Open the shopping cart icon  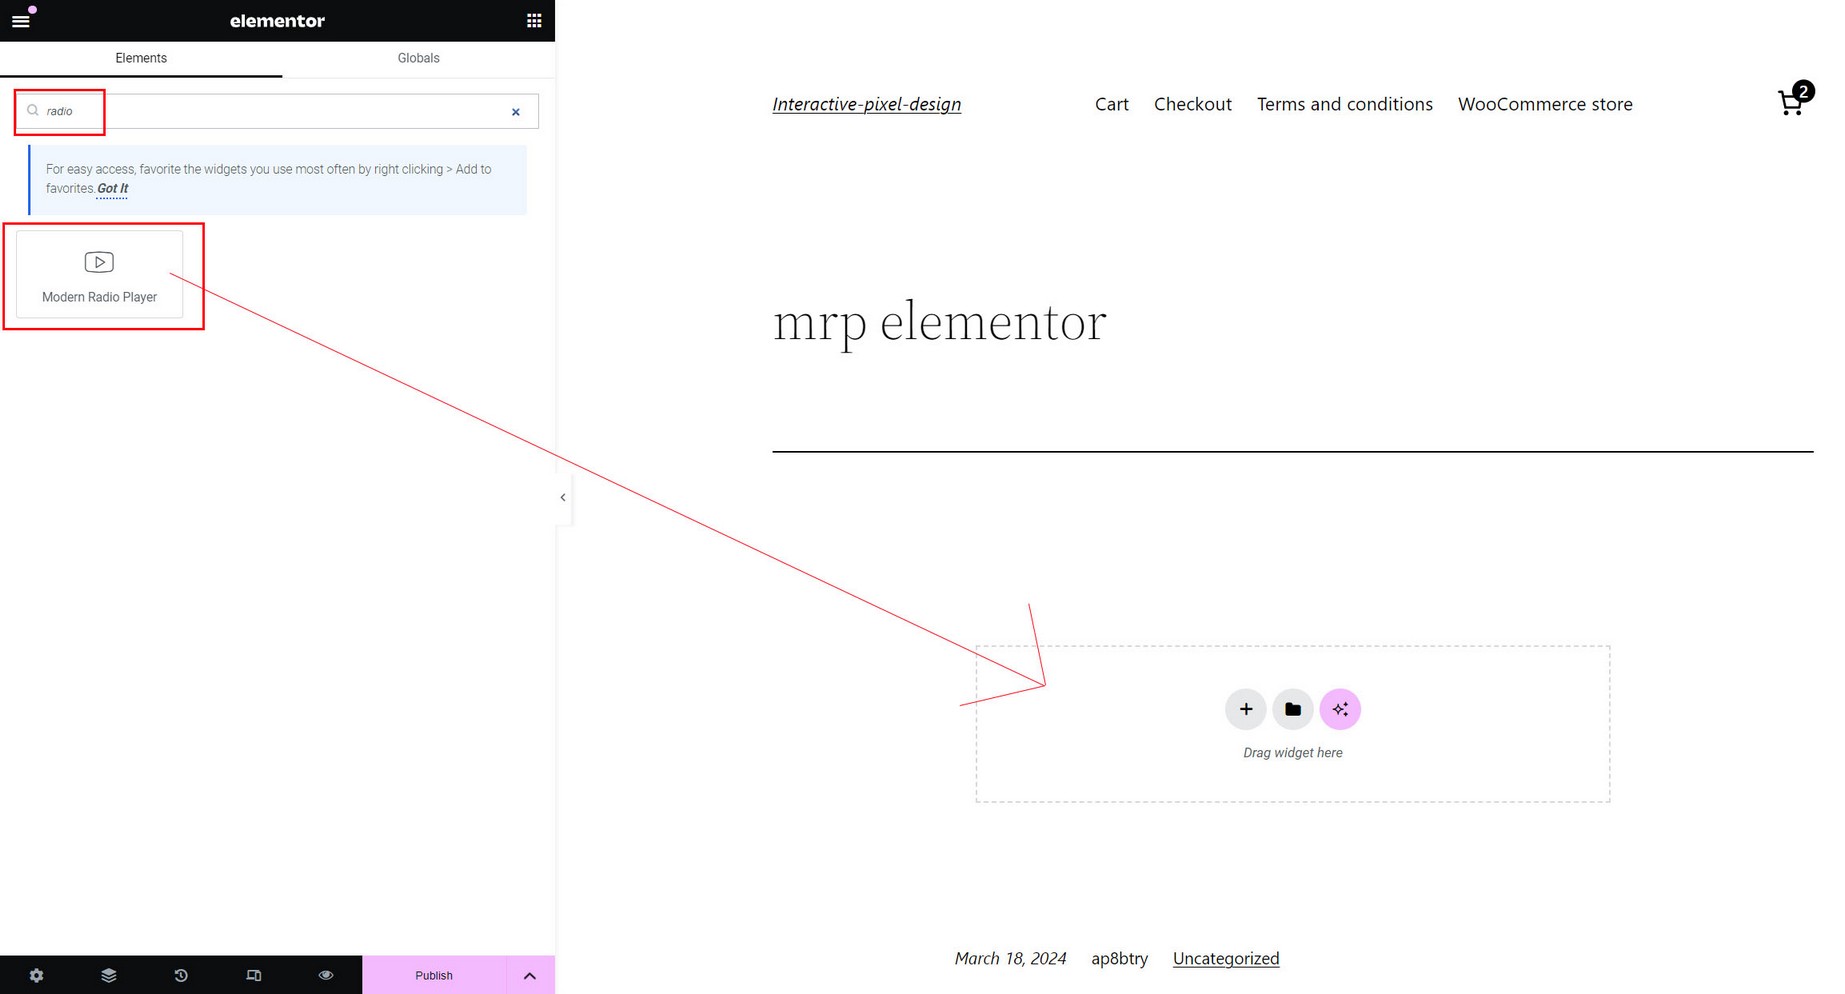(1791, 102)
